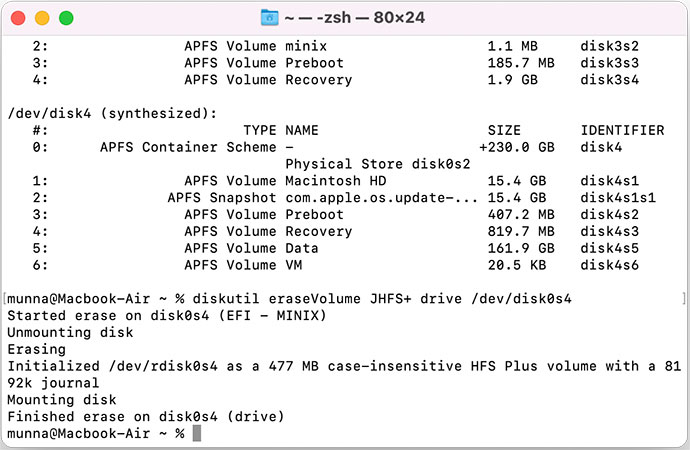Click the home folder icon in title bar
Image resolution: width=690 pixels, height=450 pixels.
(270, 17)
